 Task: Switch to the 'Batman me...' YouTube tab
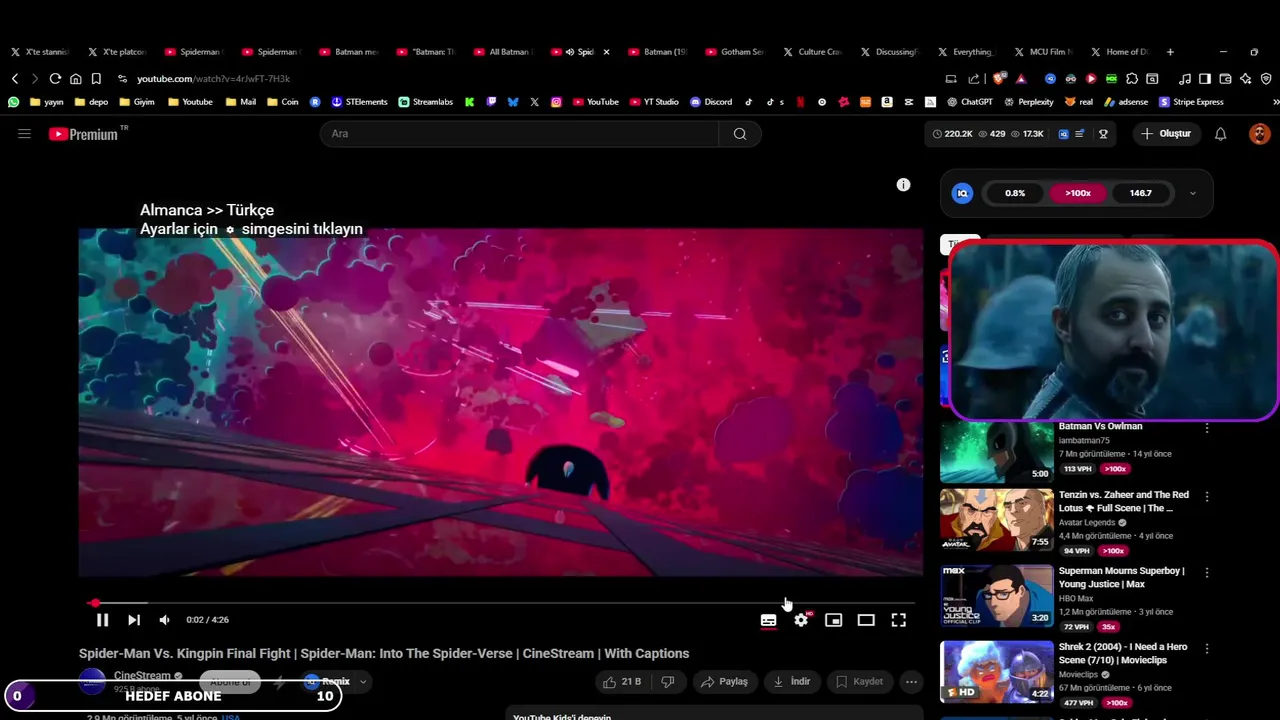pos(350,52)
